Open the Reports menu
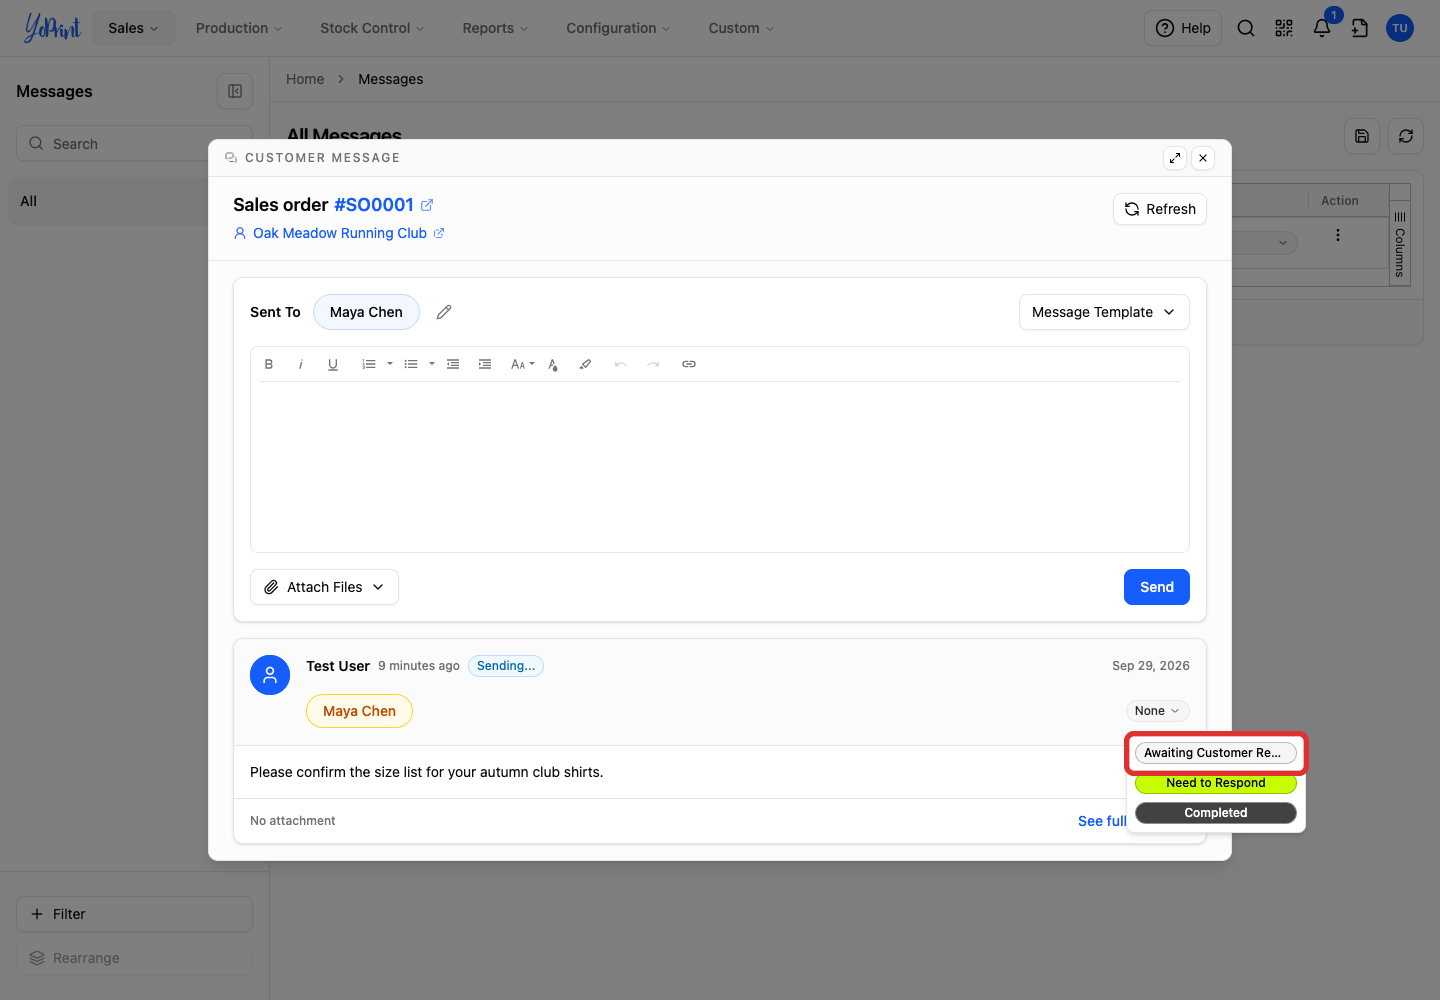Viewport: 1440px width, 1000px height. [495, 28]
